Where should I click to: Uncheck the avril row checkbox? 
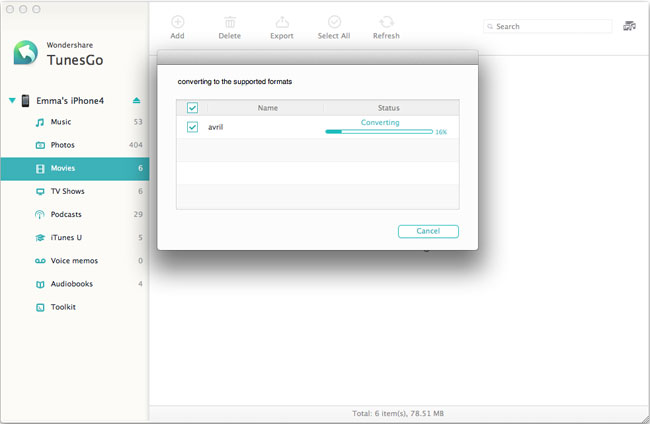pyautogui.click(x=192, y=127)
